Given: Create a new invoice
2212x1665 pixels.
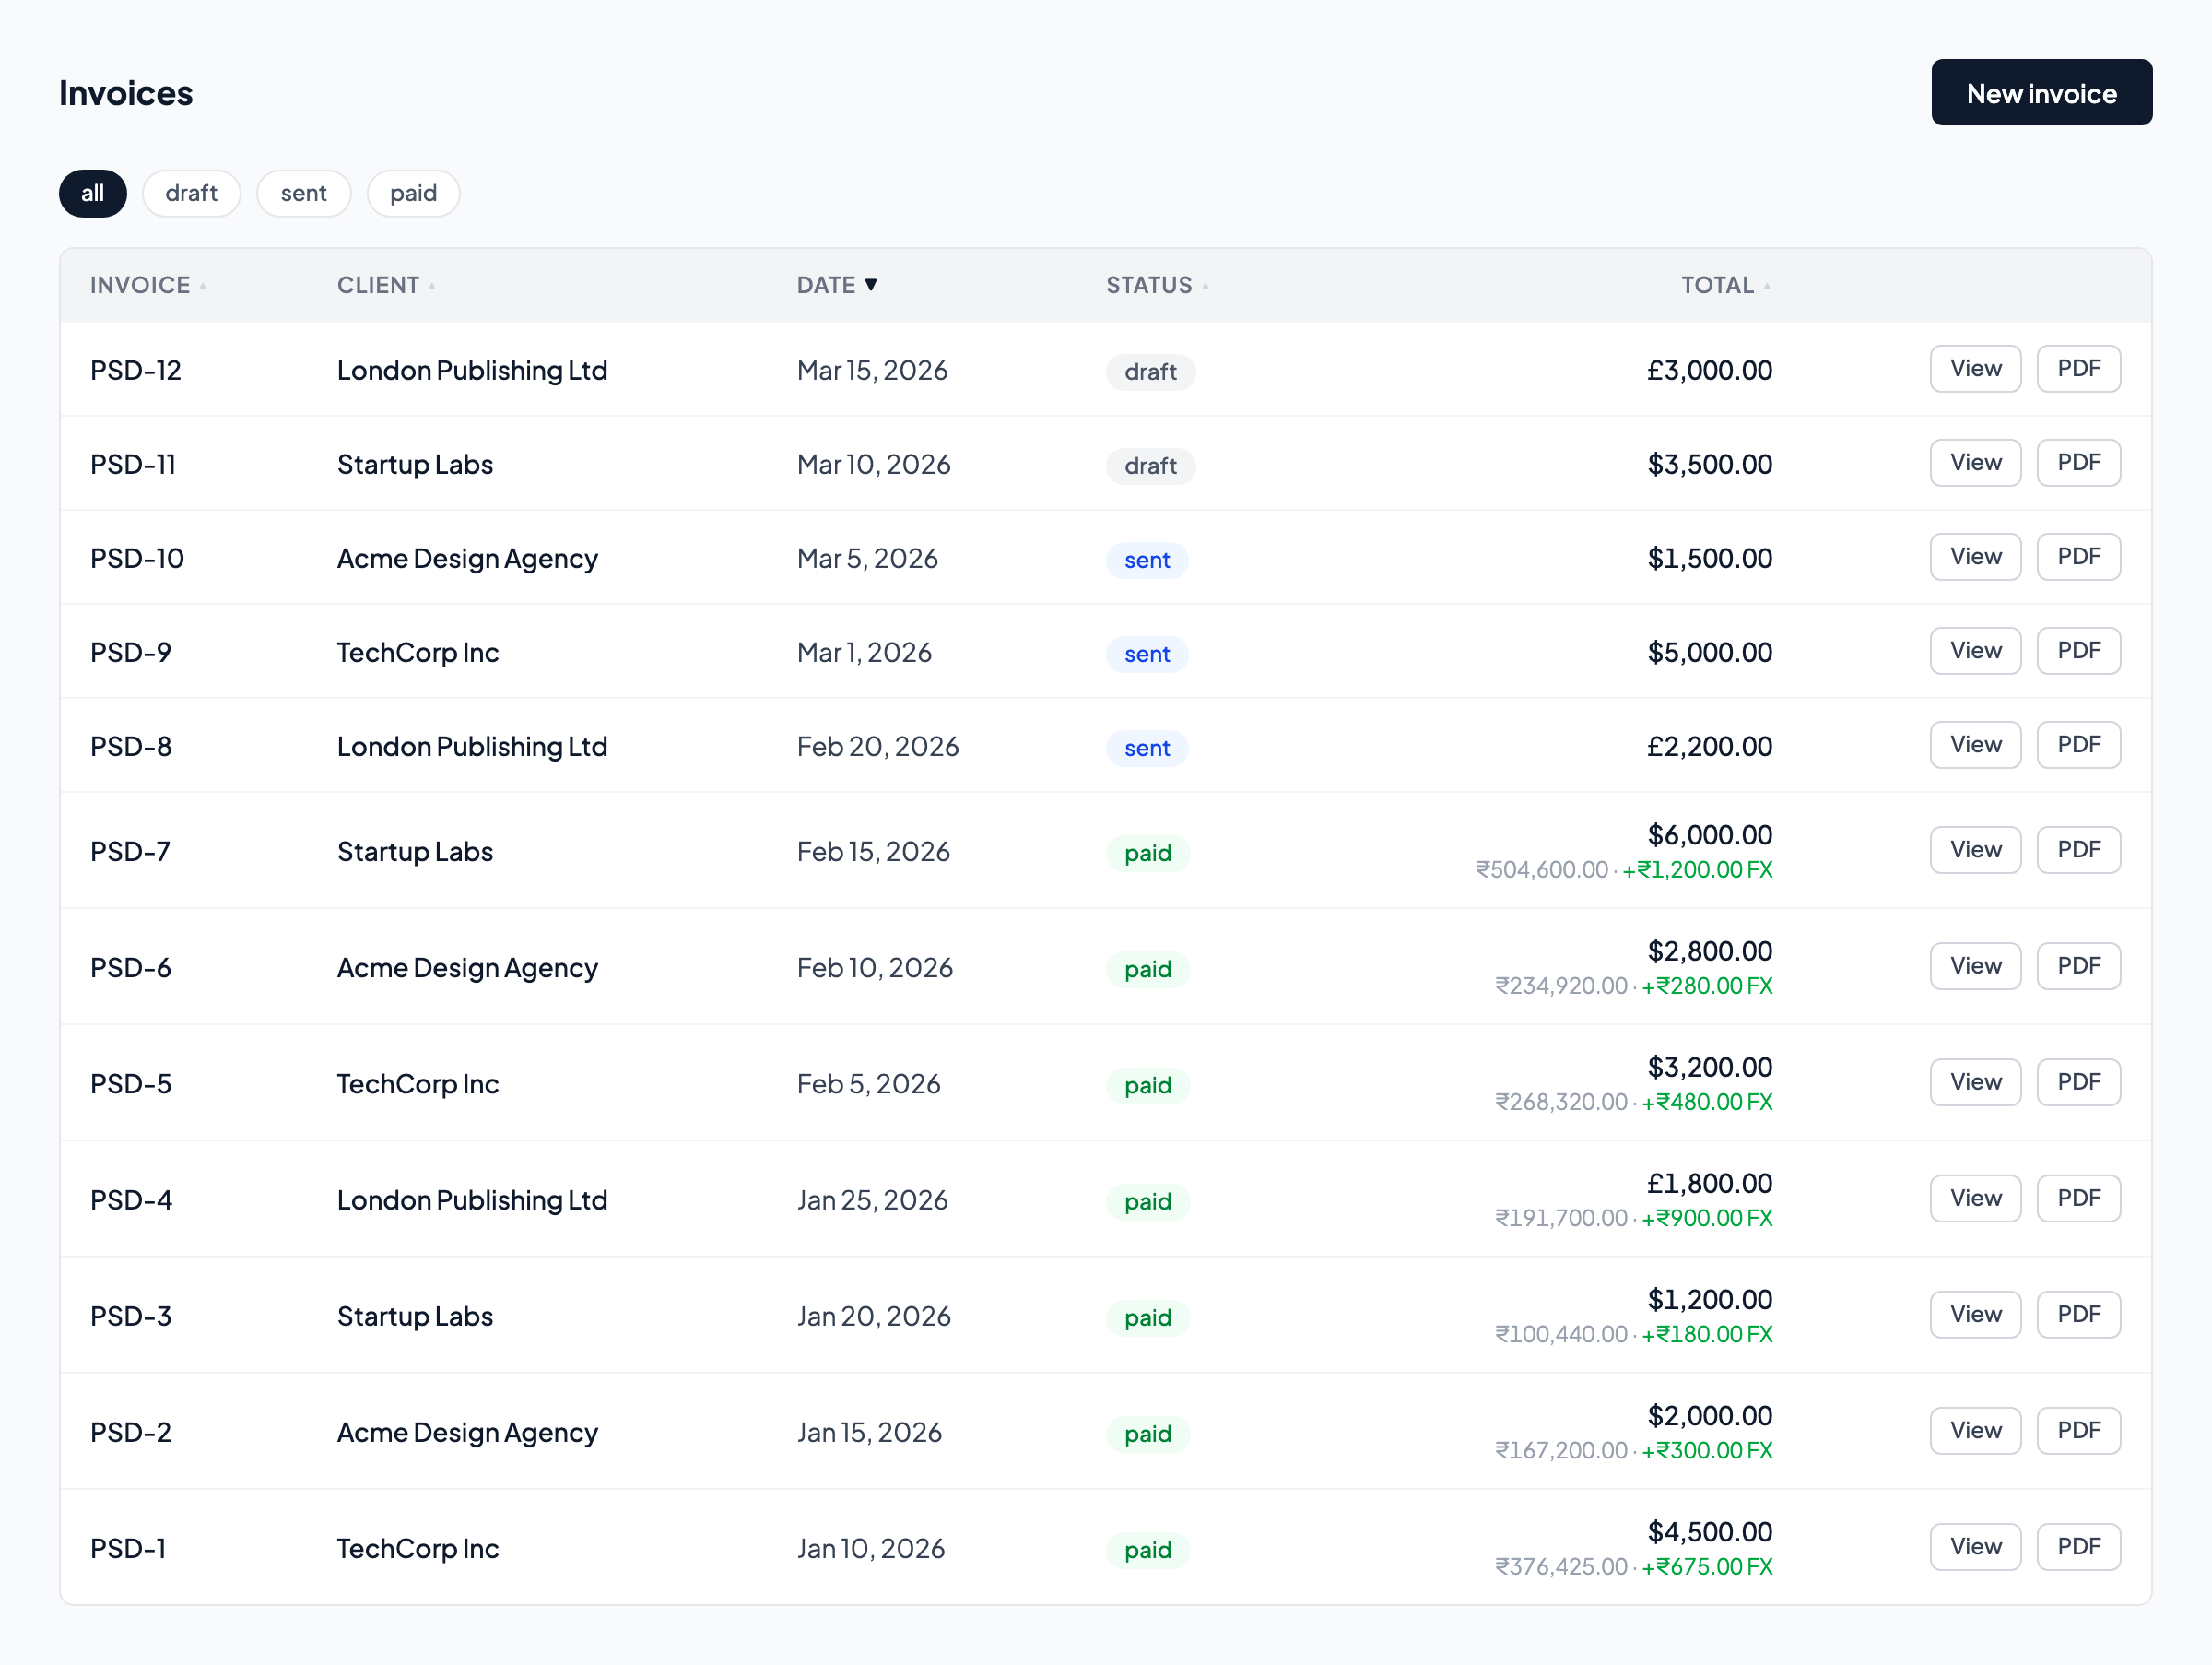Looking at the screenshot, I should [2042, 92].
